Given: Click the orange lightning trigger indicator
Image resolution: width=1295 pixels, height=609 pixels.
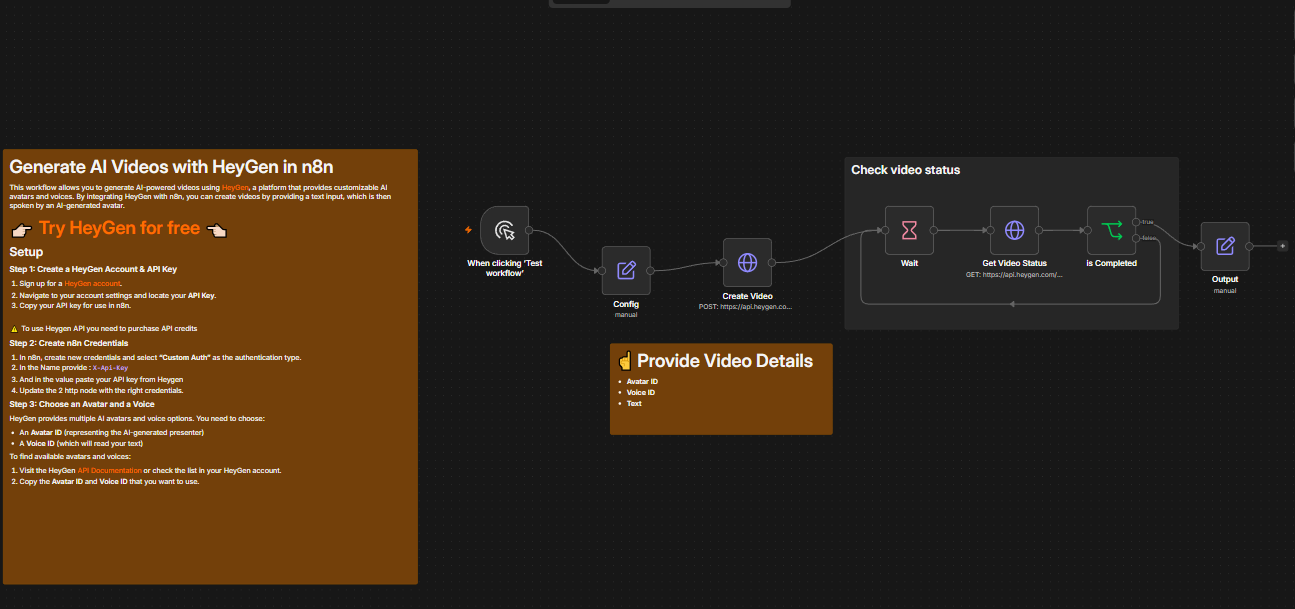Looking at the screenshot, I should click(469, 230).
